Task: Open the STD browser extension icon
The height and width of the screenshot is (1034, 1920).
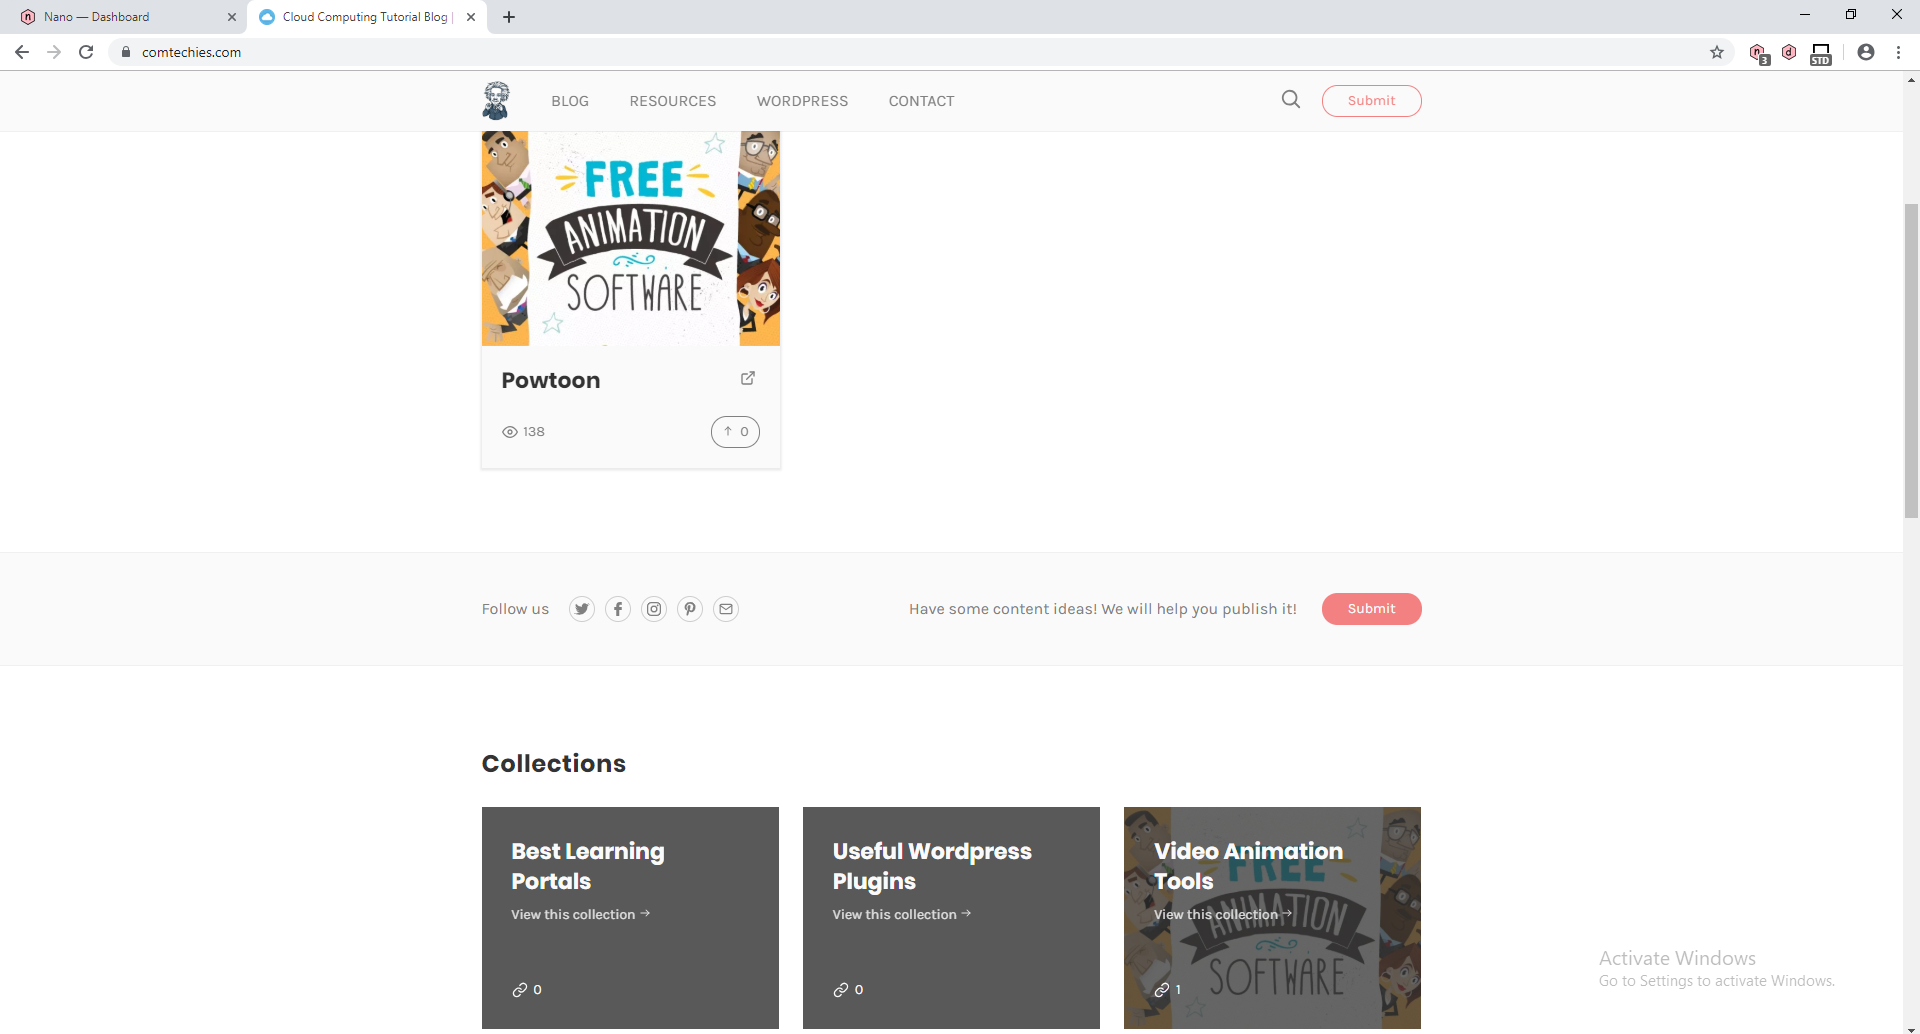Action: pyautogui.click(x=1820, y=52)
